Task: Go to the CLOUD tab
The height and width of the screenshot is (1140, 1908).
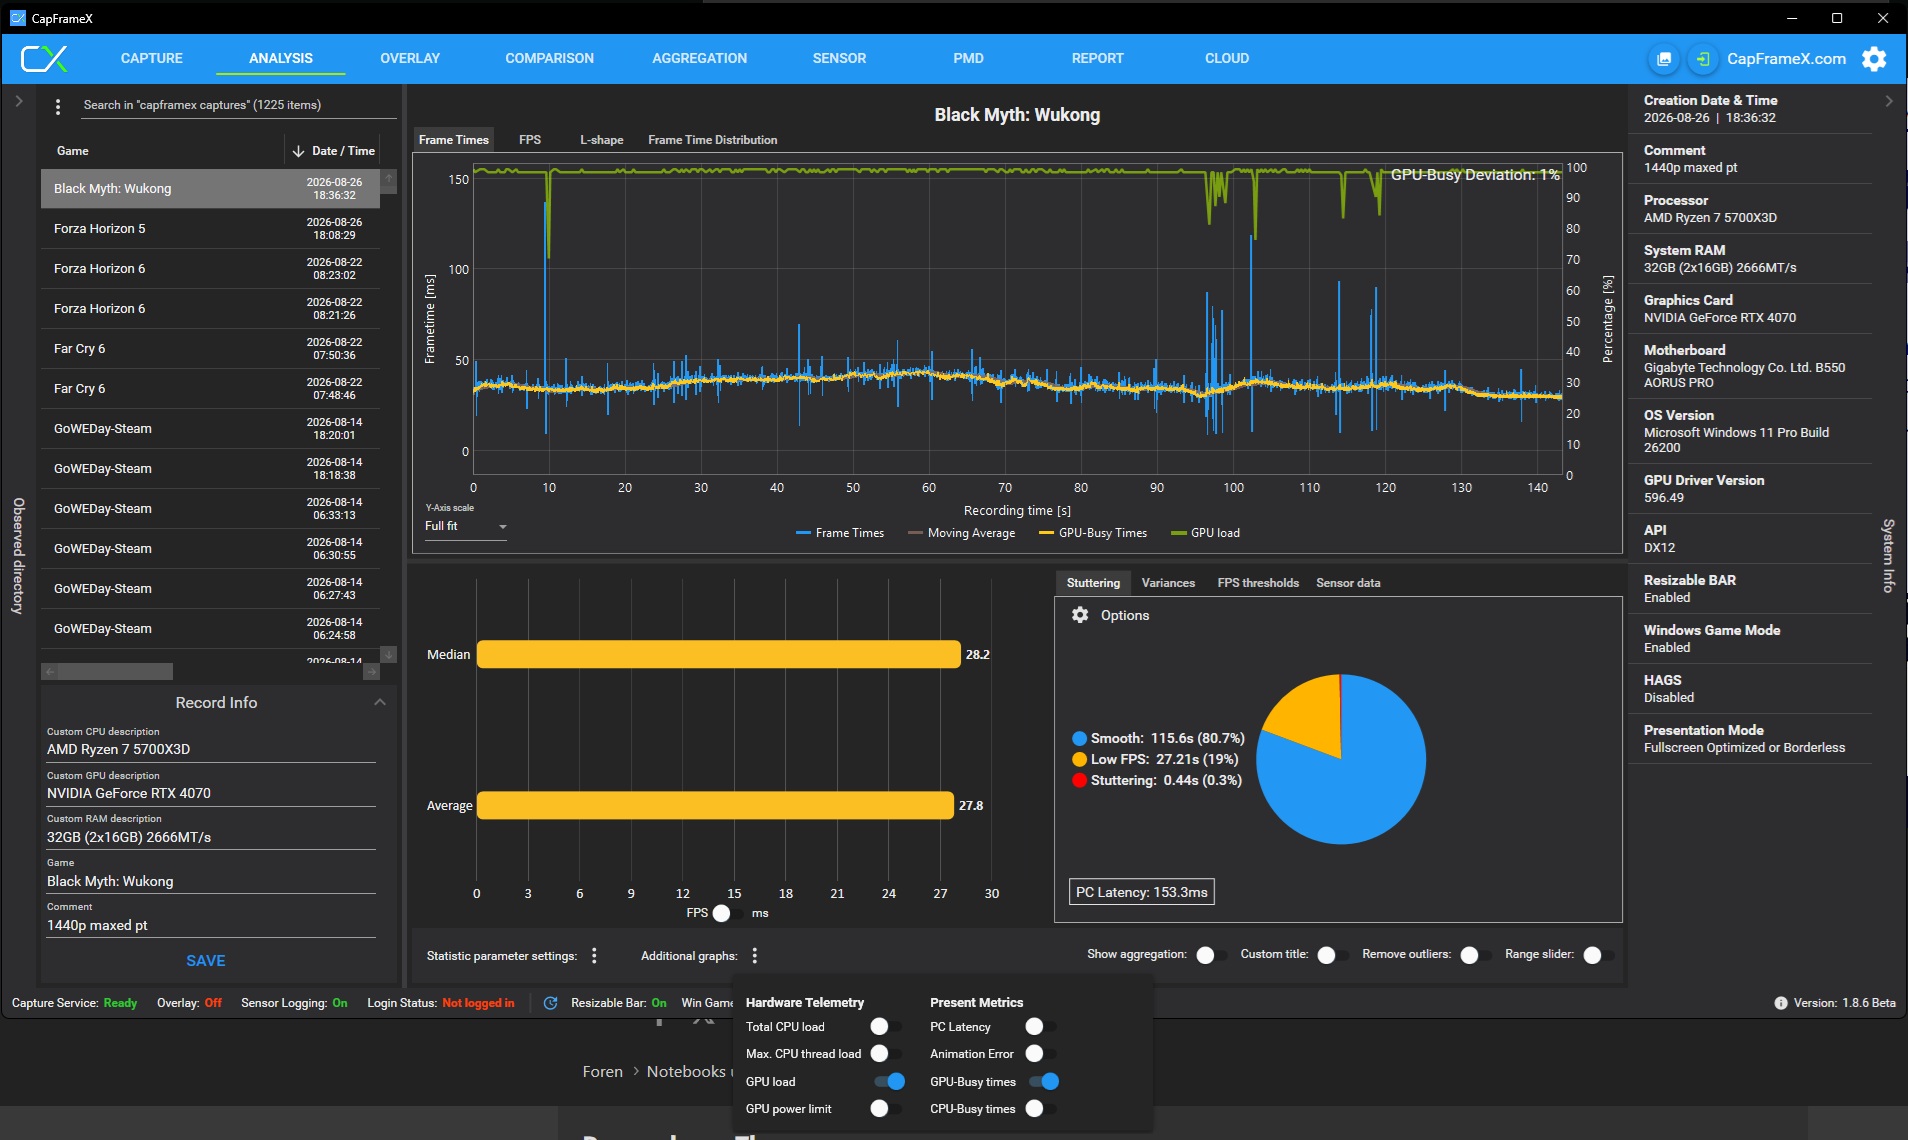Action: pyautogui.click(x=1227, y=58)
